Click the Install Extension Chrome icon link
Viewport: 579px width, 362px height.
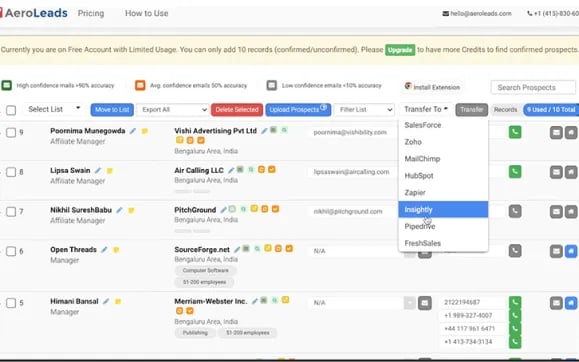pos(432,87)
